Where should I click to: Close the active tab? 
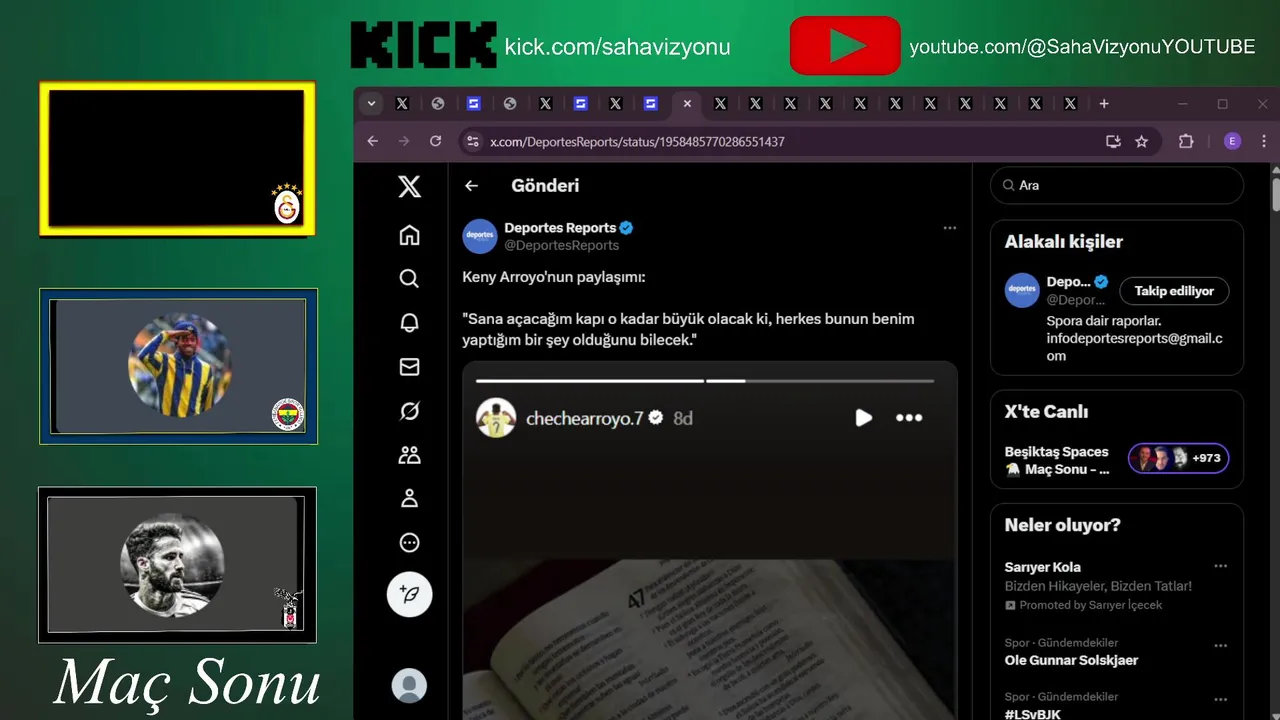click(x=687, y=104)
